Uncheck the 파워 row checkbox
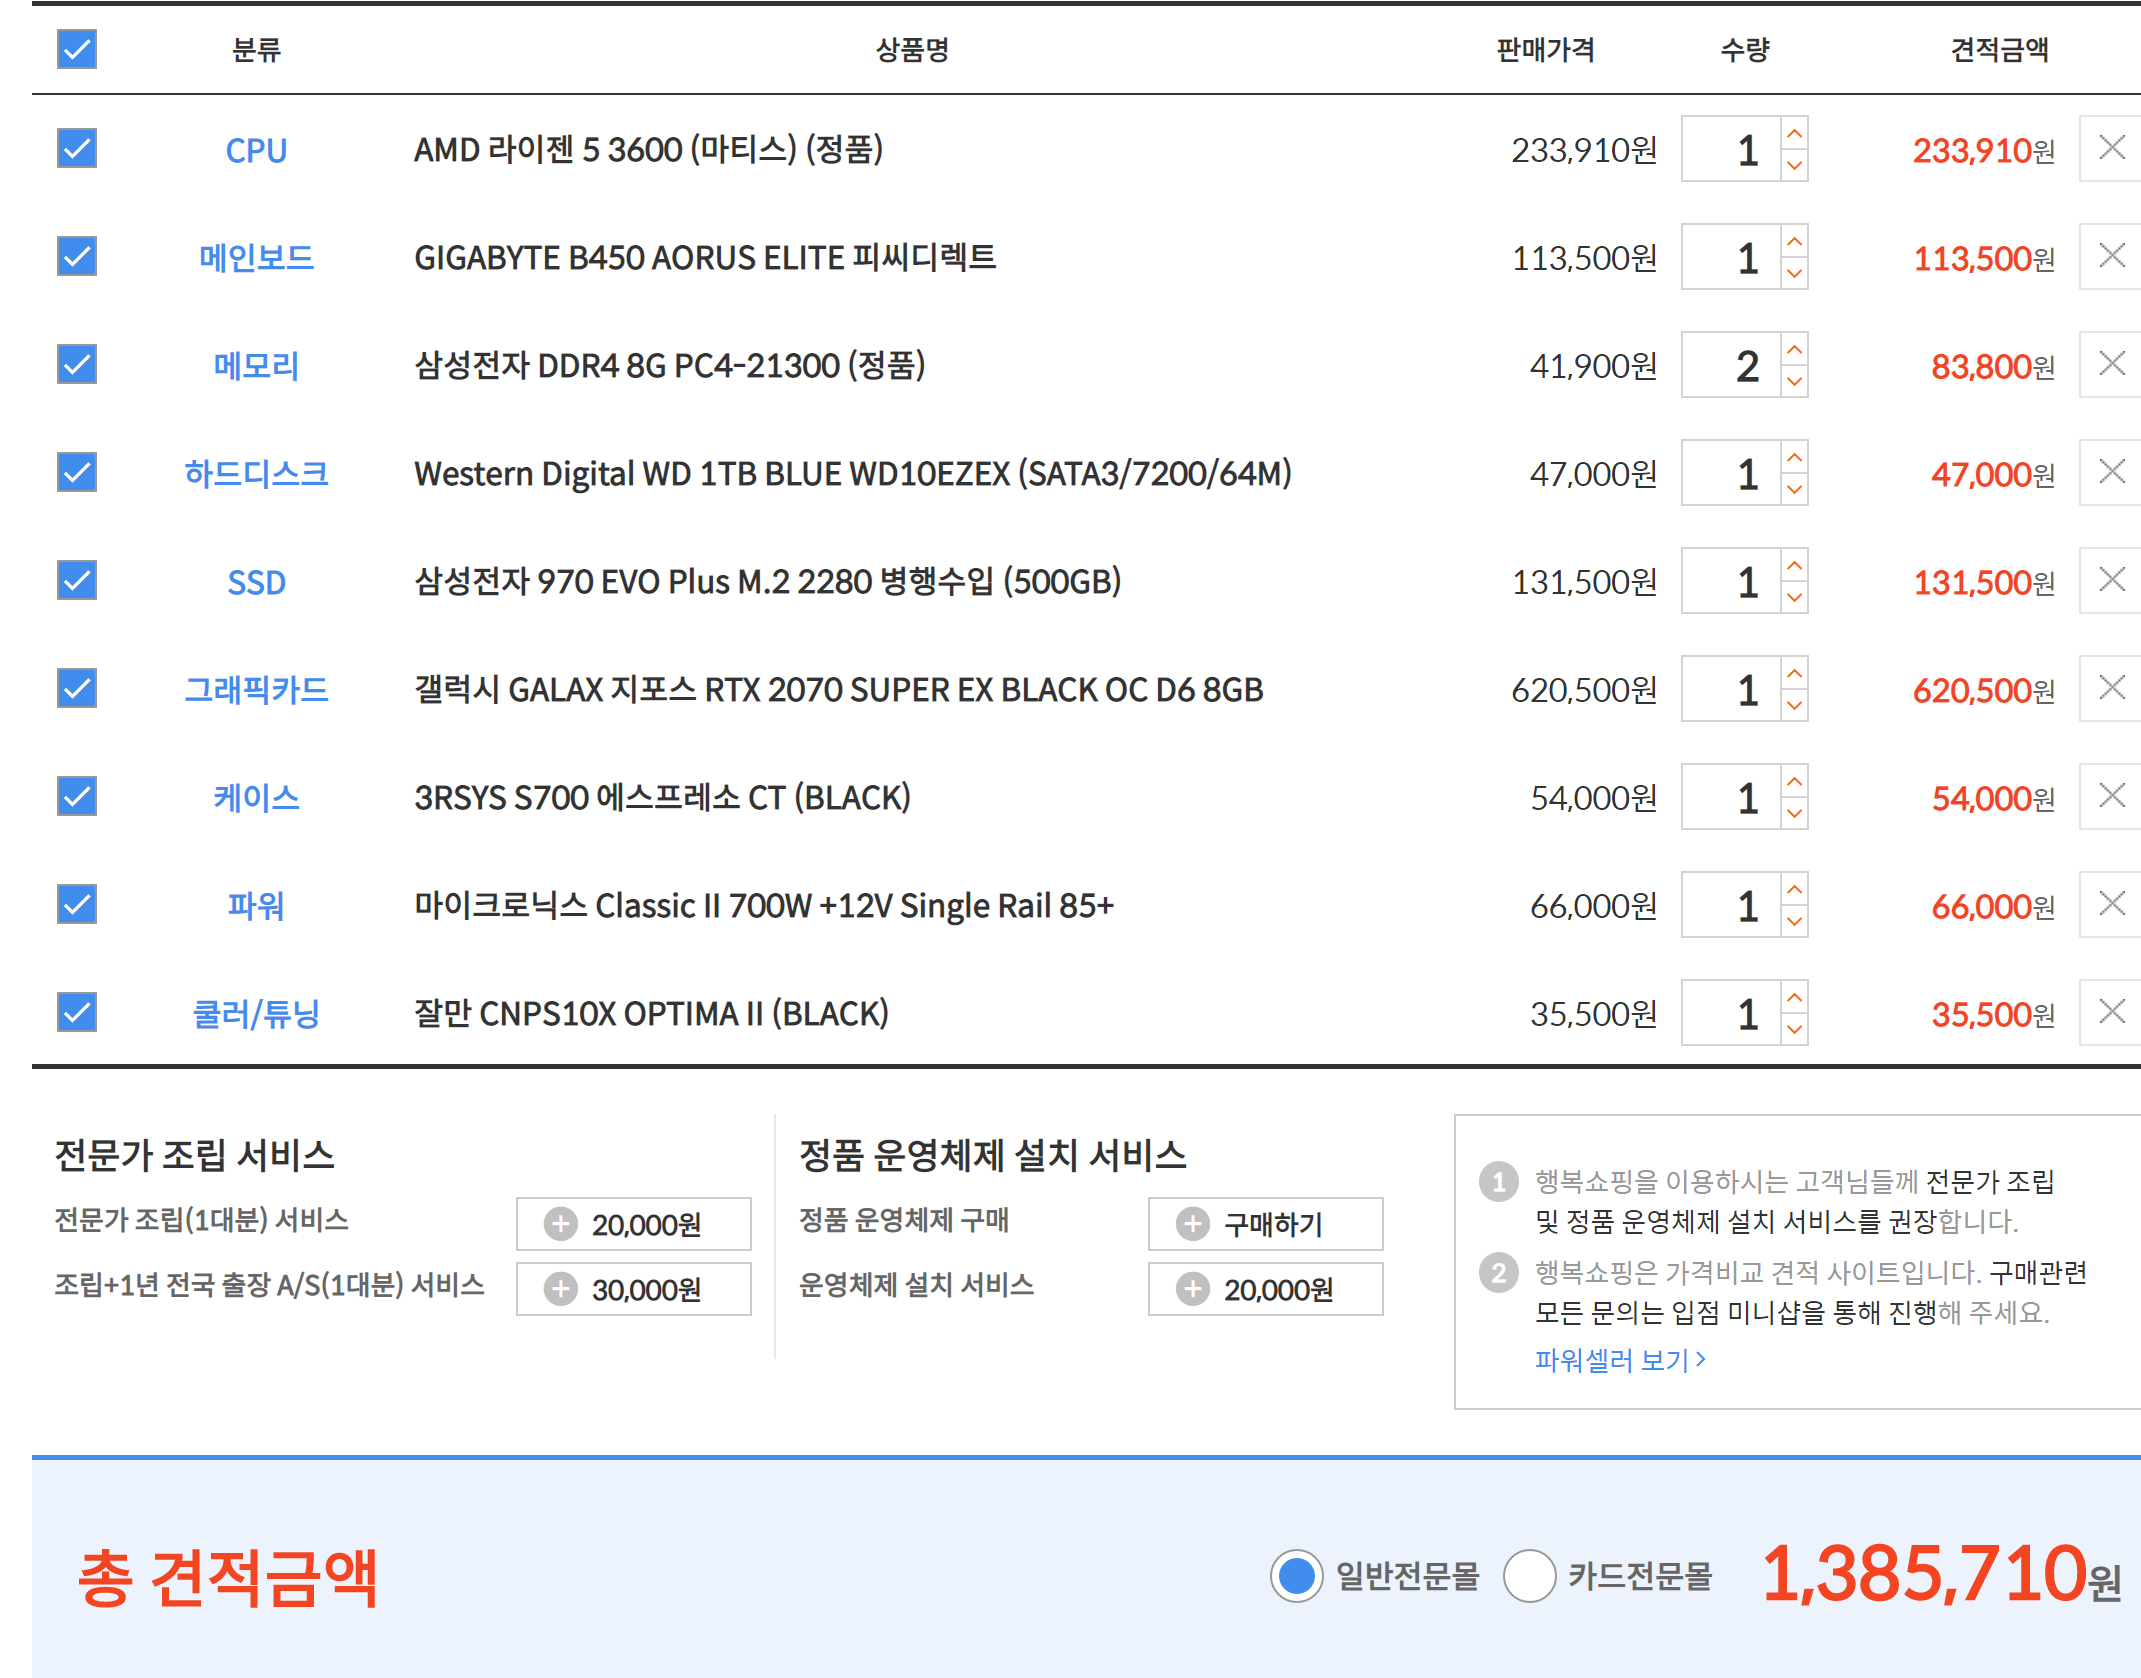This screenshot has width=2141, height=1678. [x=77, y=904]
